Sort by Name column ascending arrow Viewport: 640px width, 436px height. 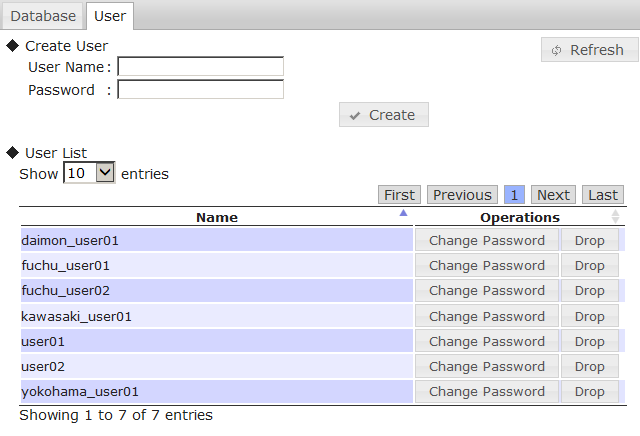(403, 214)
